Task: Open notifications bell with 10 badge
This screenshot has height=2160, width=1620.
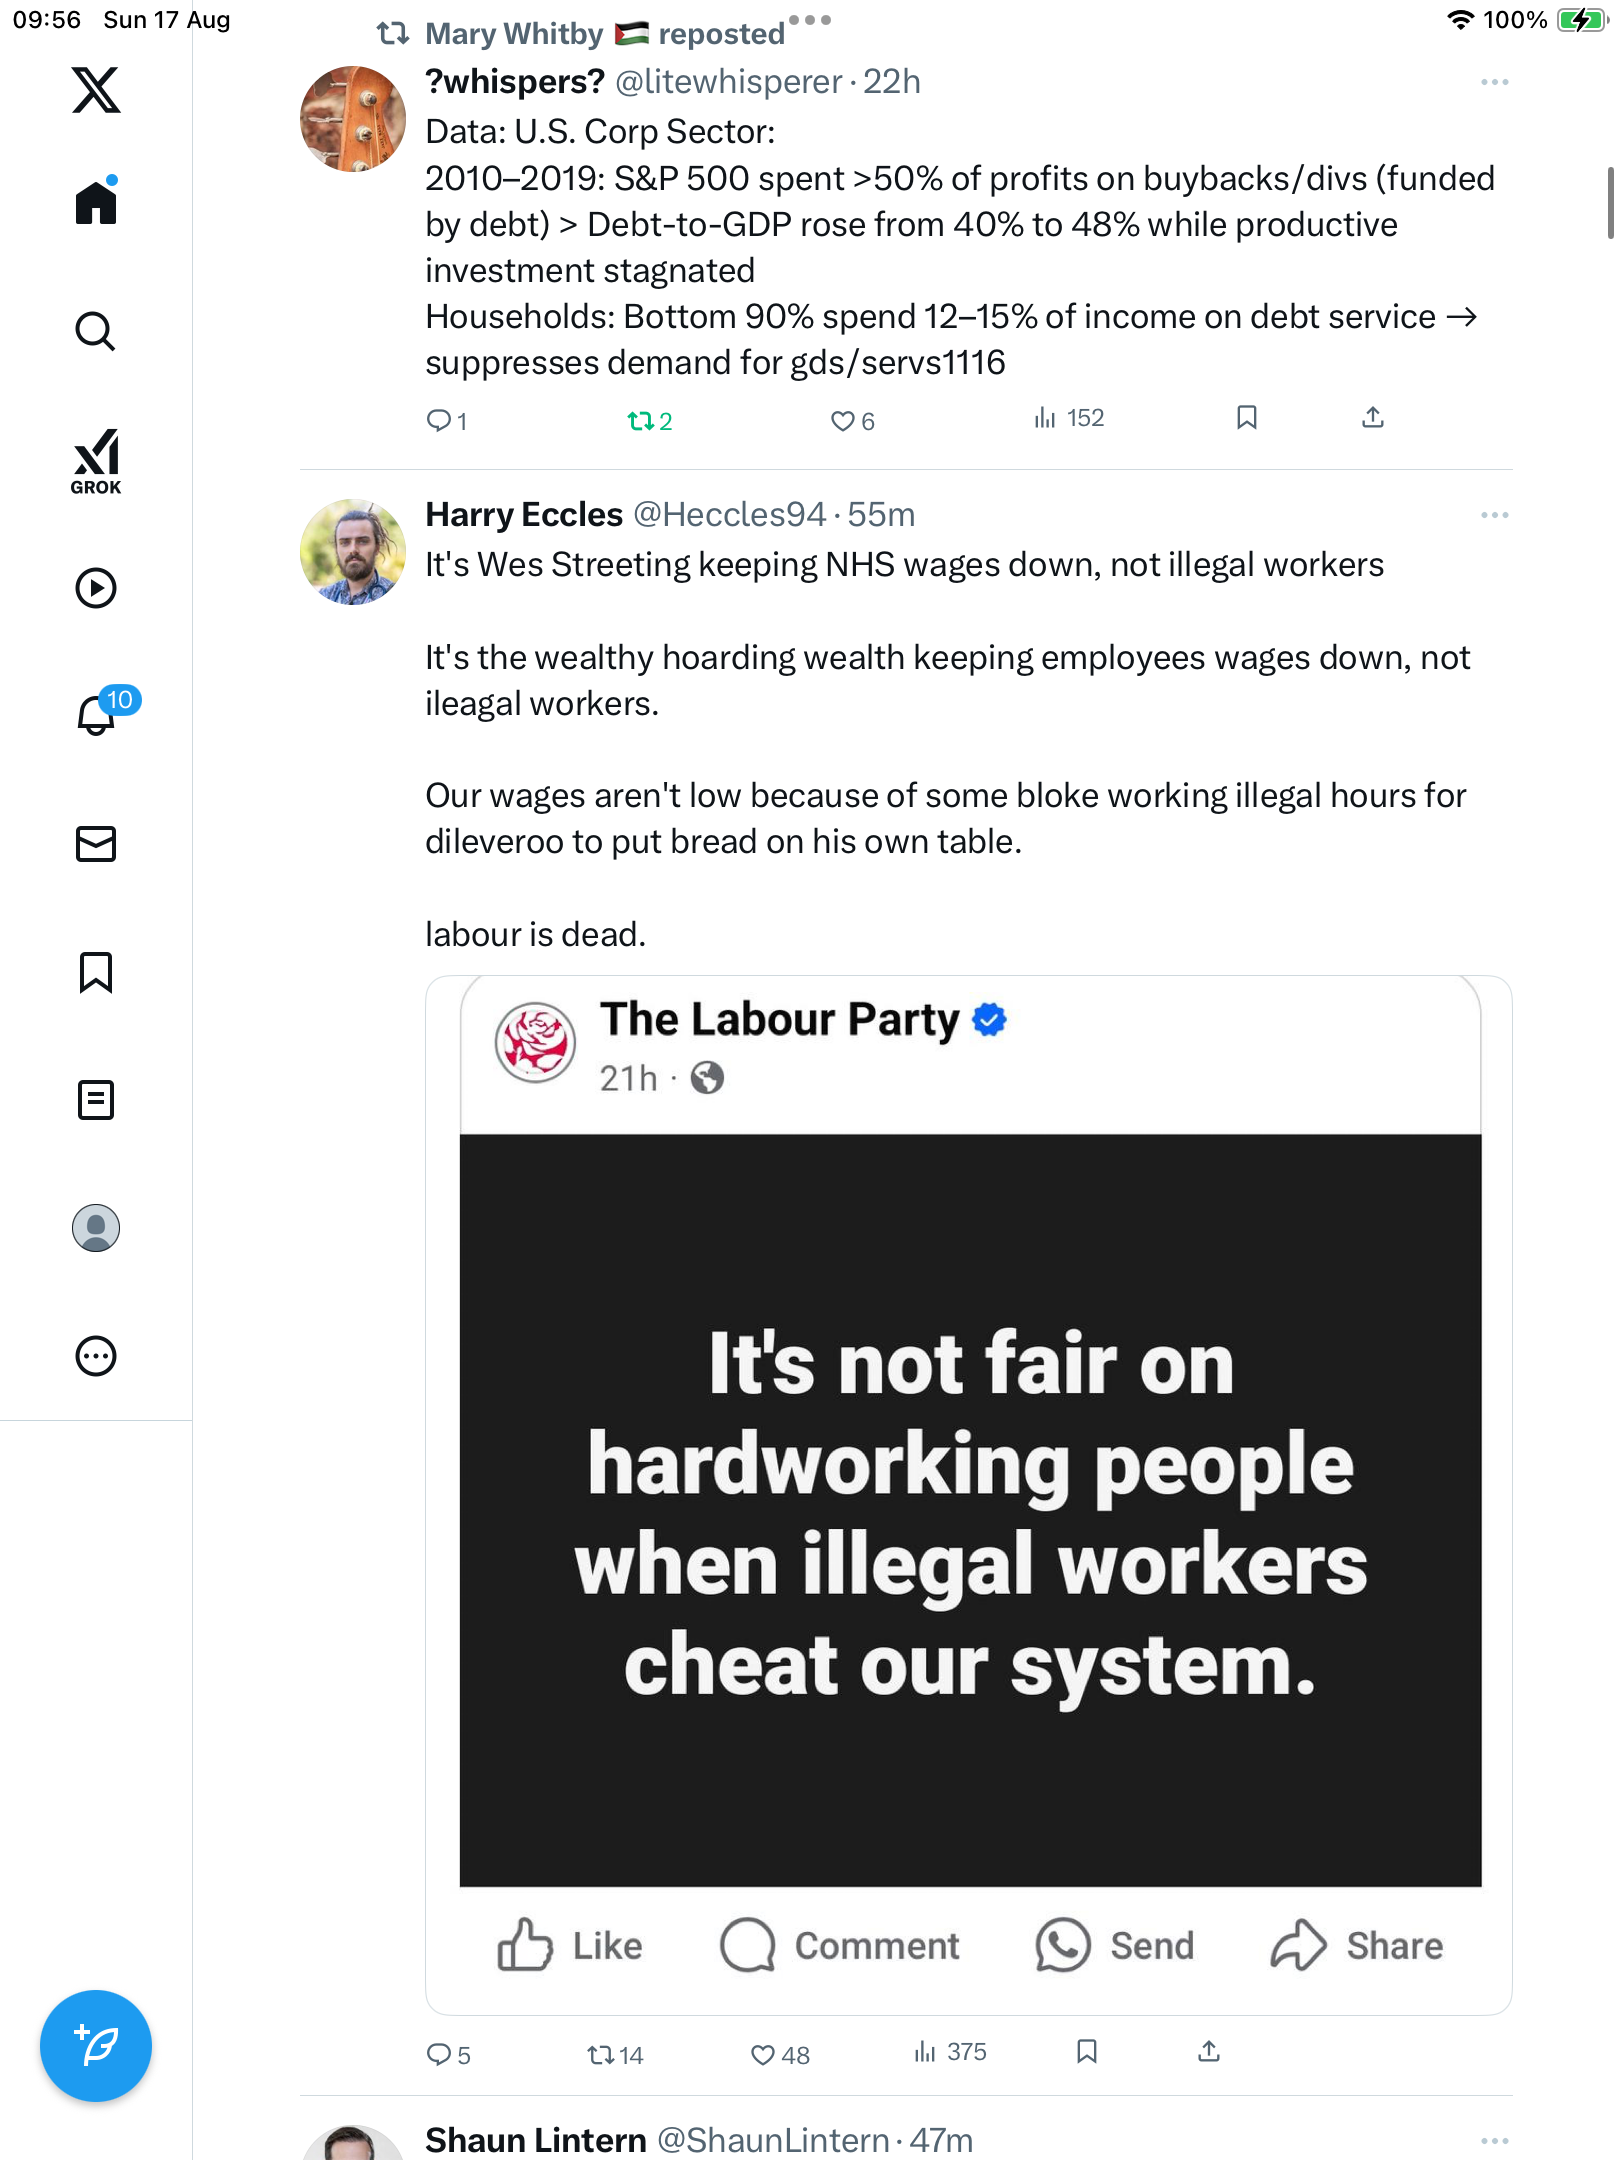Action: 97,714
